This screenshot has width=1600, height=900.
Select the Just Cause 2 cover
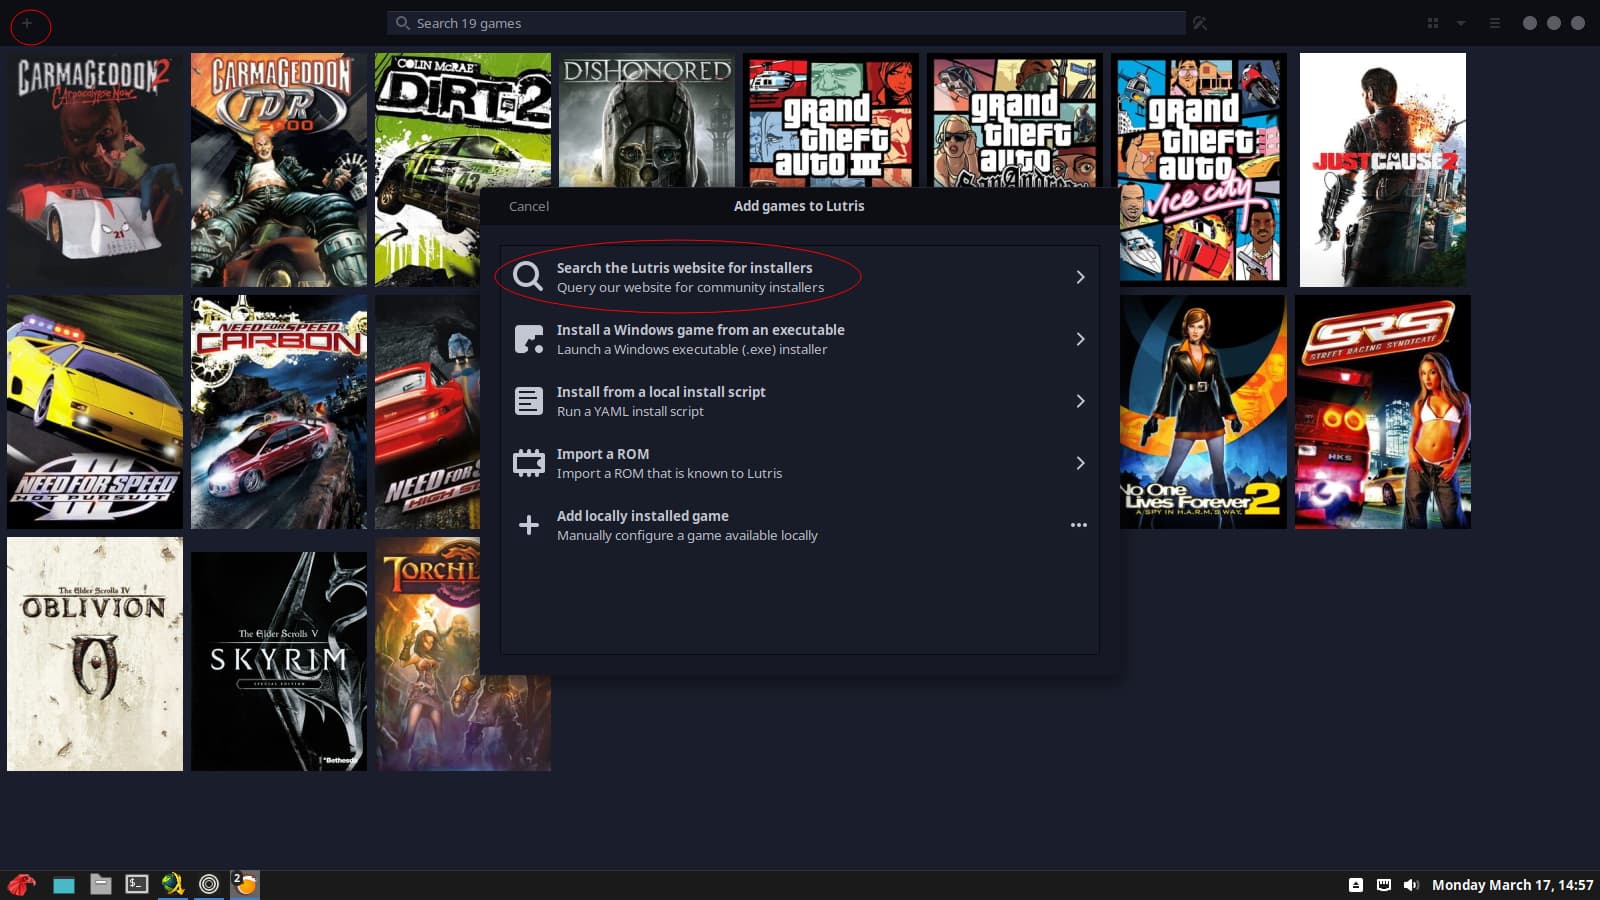[1383, 170]
